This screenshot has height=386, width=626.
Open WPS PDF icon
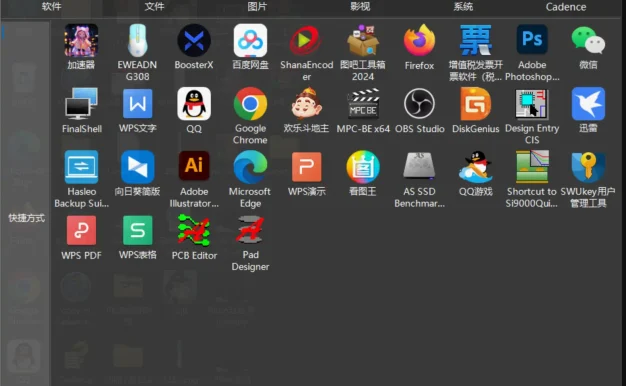(81, 230)
